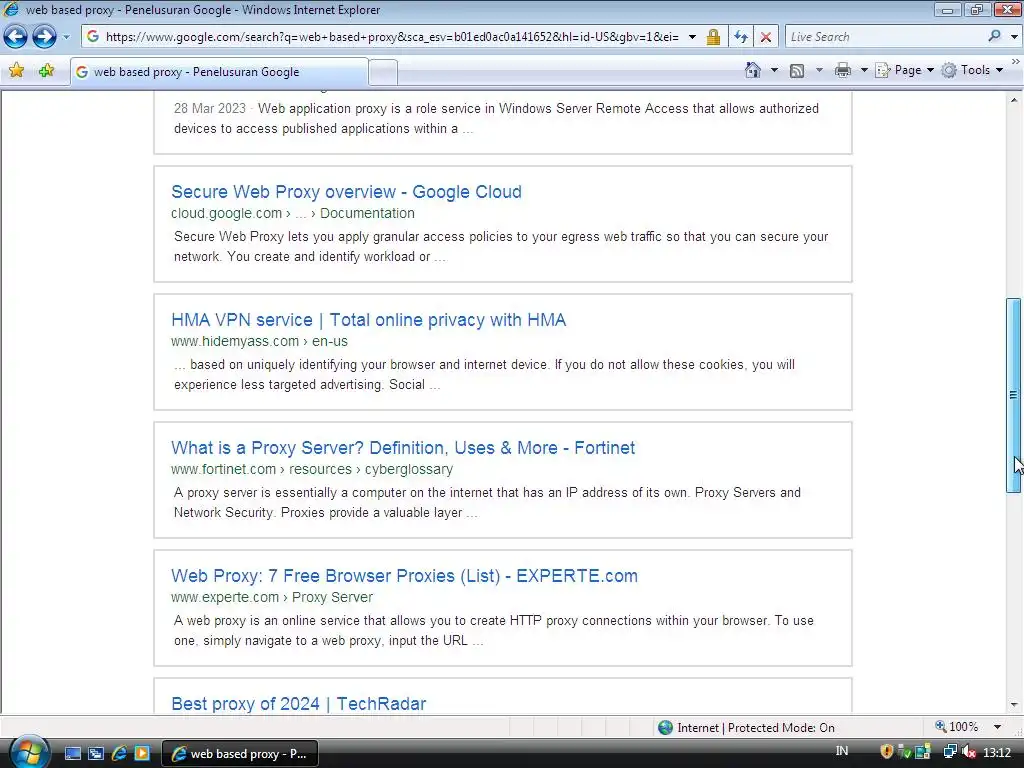Image resolution: width=1024 pixels, height=768 pixels.
Task: Open the EXPERTE.com '7 Free Browser Proxies' result
Action: pos(404,576)
